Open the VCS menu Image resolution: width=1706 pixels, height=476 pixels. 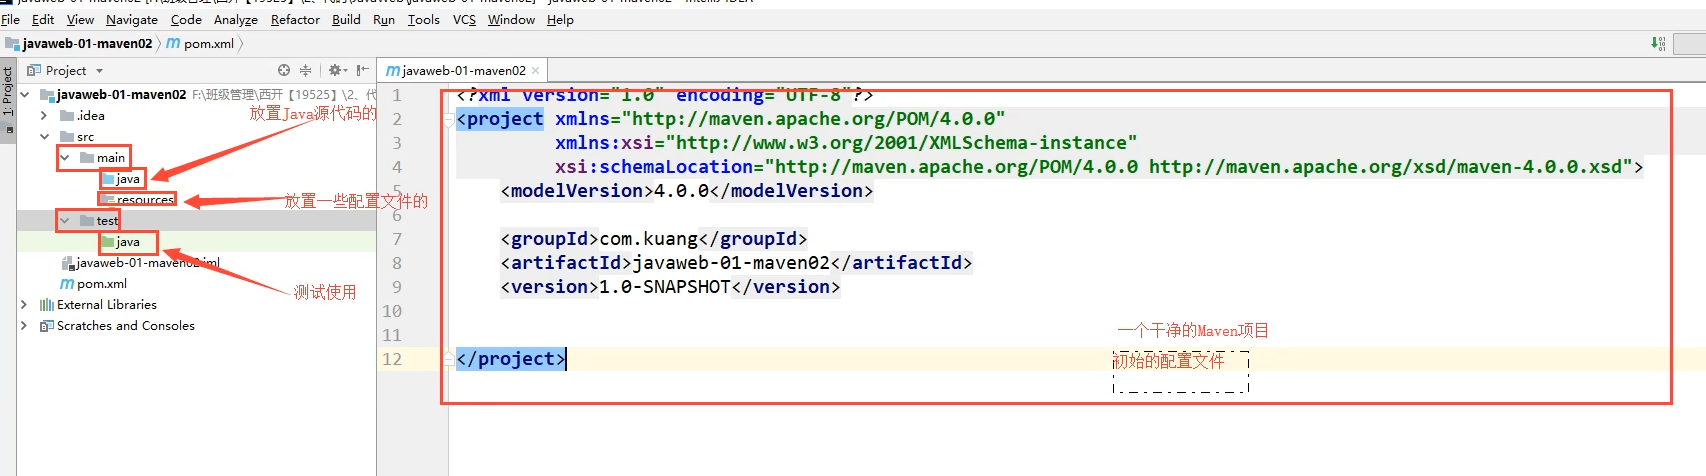[464, 19]
